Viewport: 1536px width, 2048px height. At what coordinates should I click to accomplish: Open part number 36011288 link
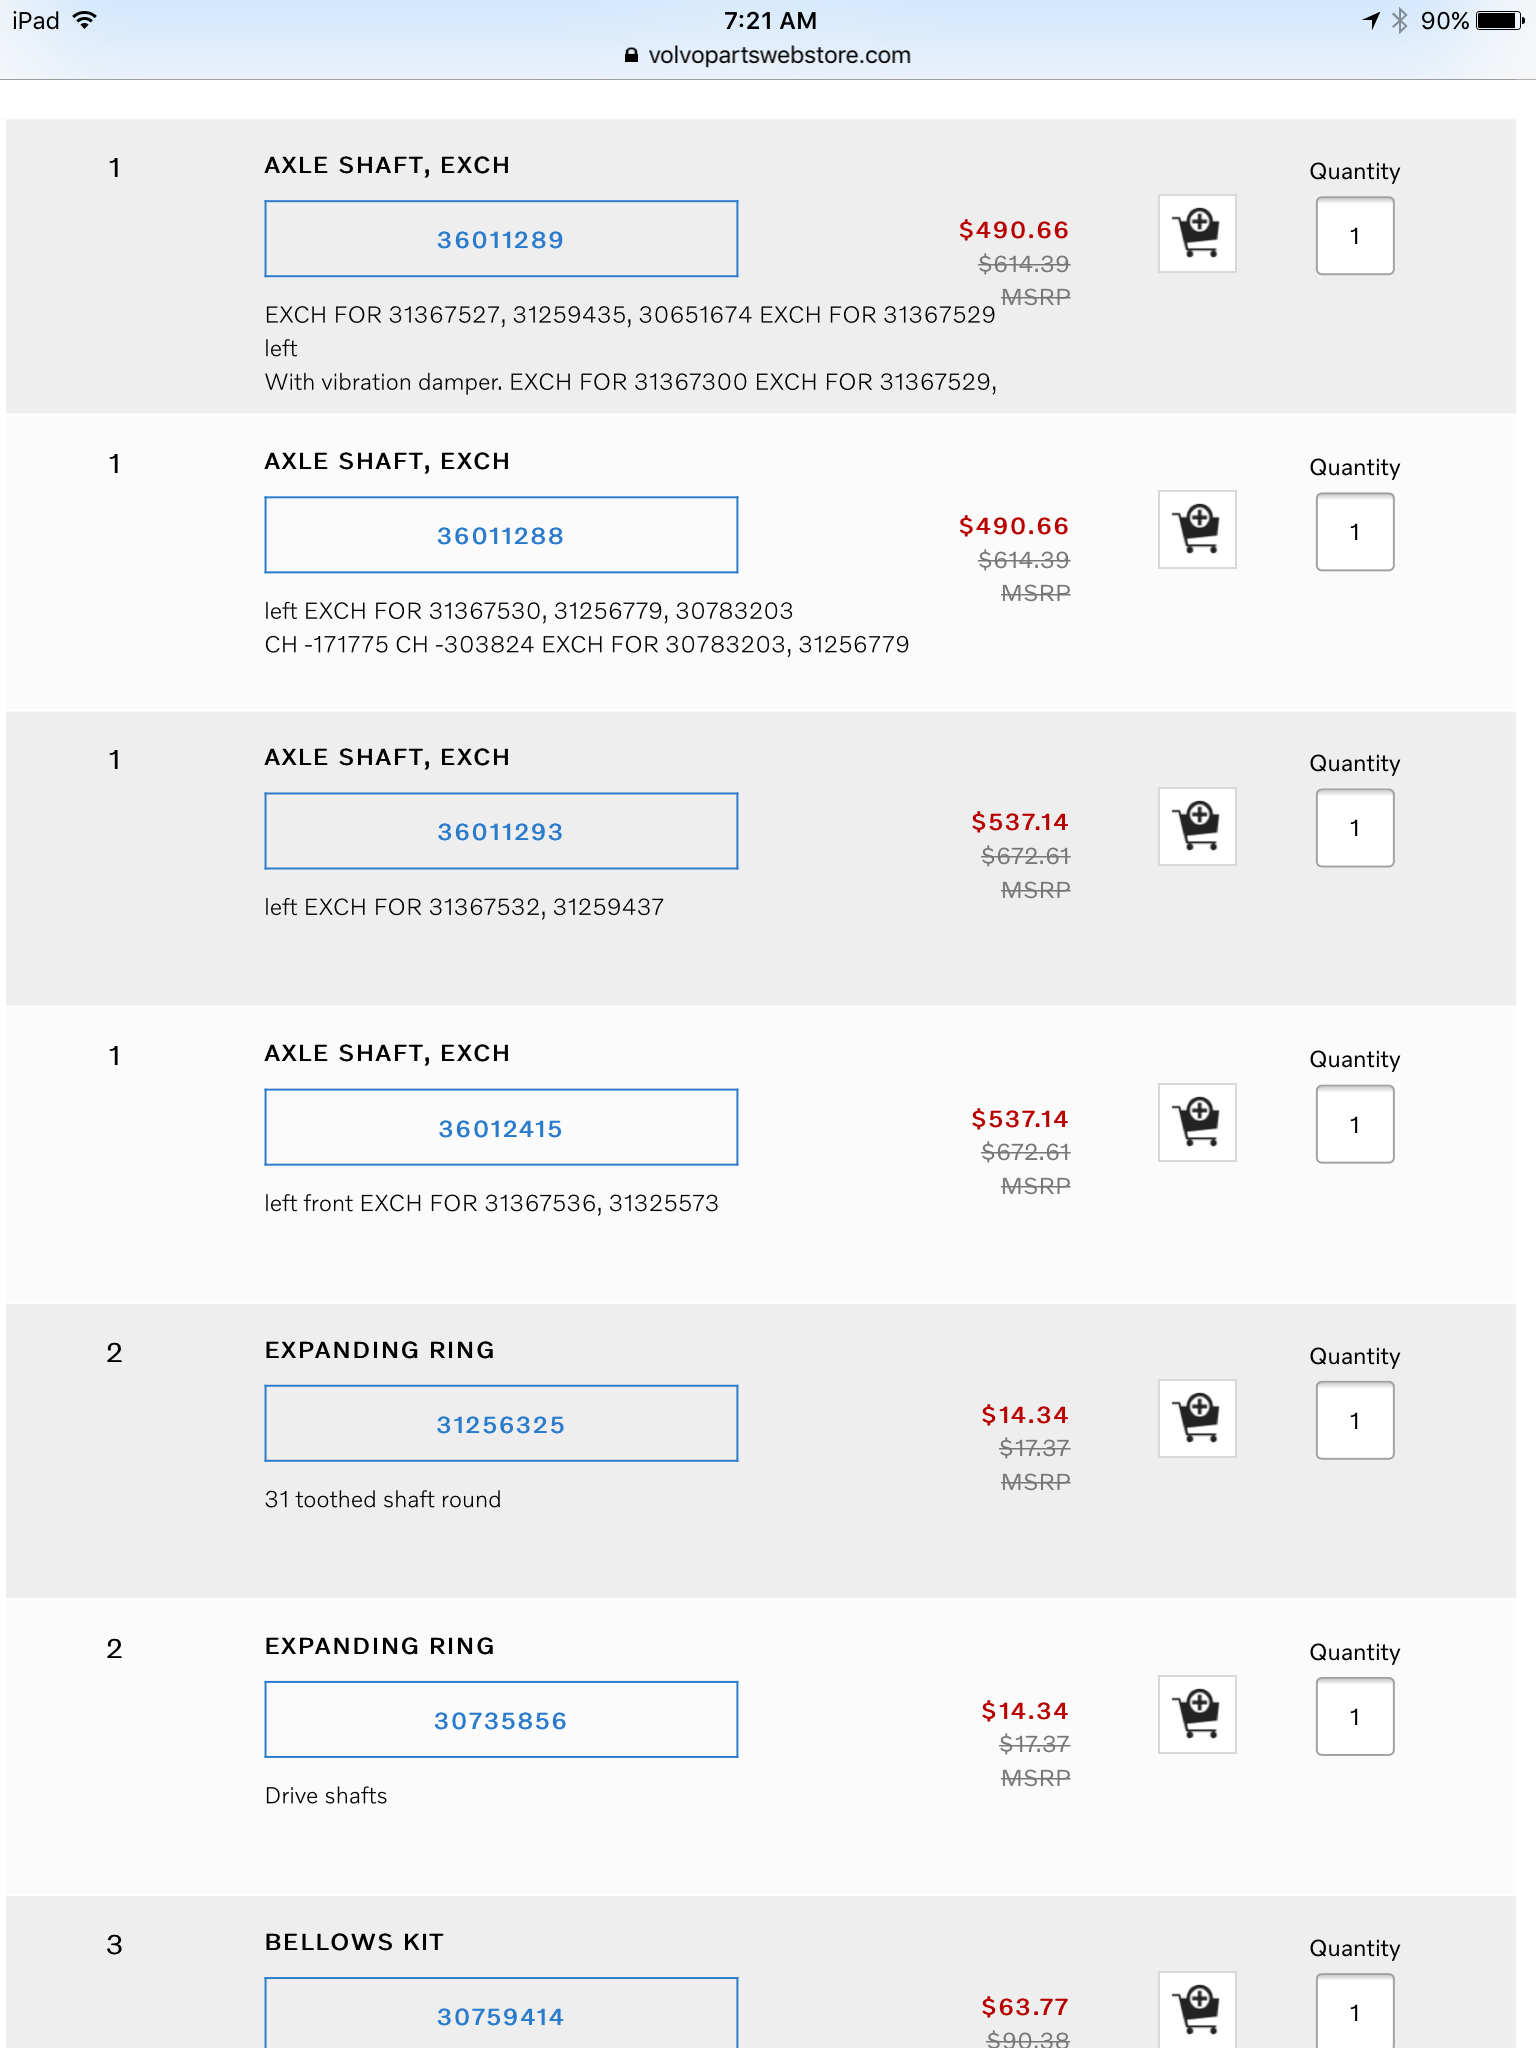(x=501, y=535)
